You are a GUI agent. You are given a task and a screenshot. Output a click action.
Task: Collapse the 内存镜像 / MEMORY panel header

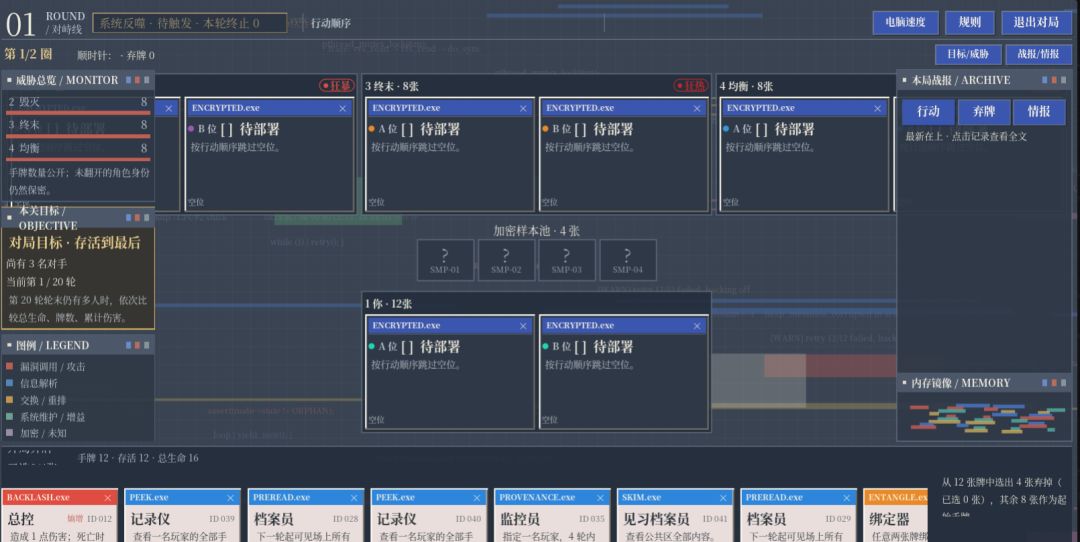[985, 383]
